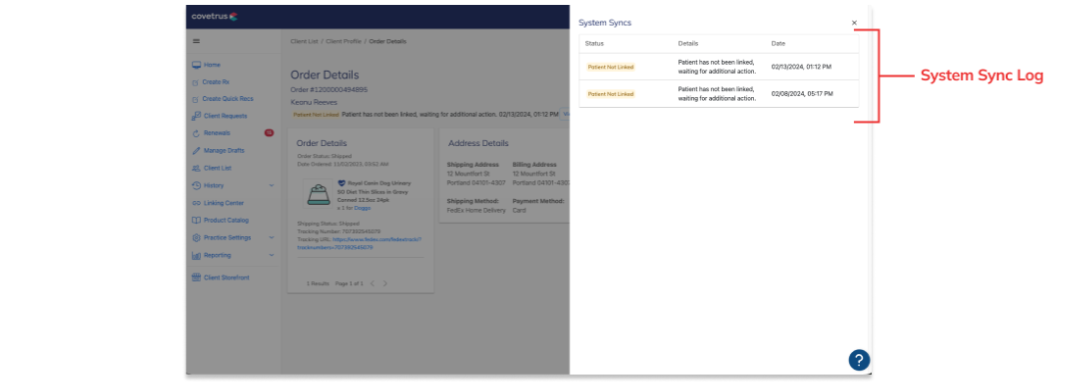Screen dimensions: 1080x382
Task: Click the Create Rx icon
Action: [196, 82]
